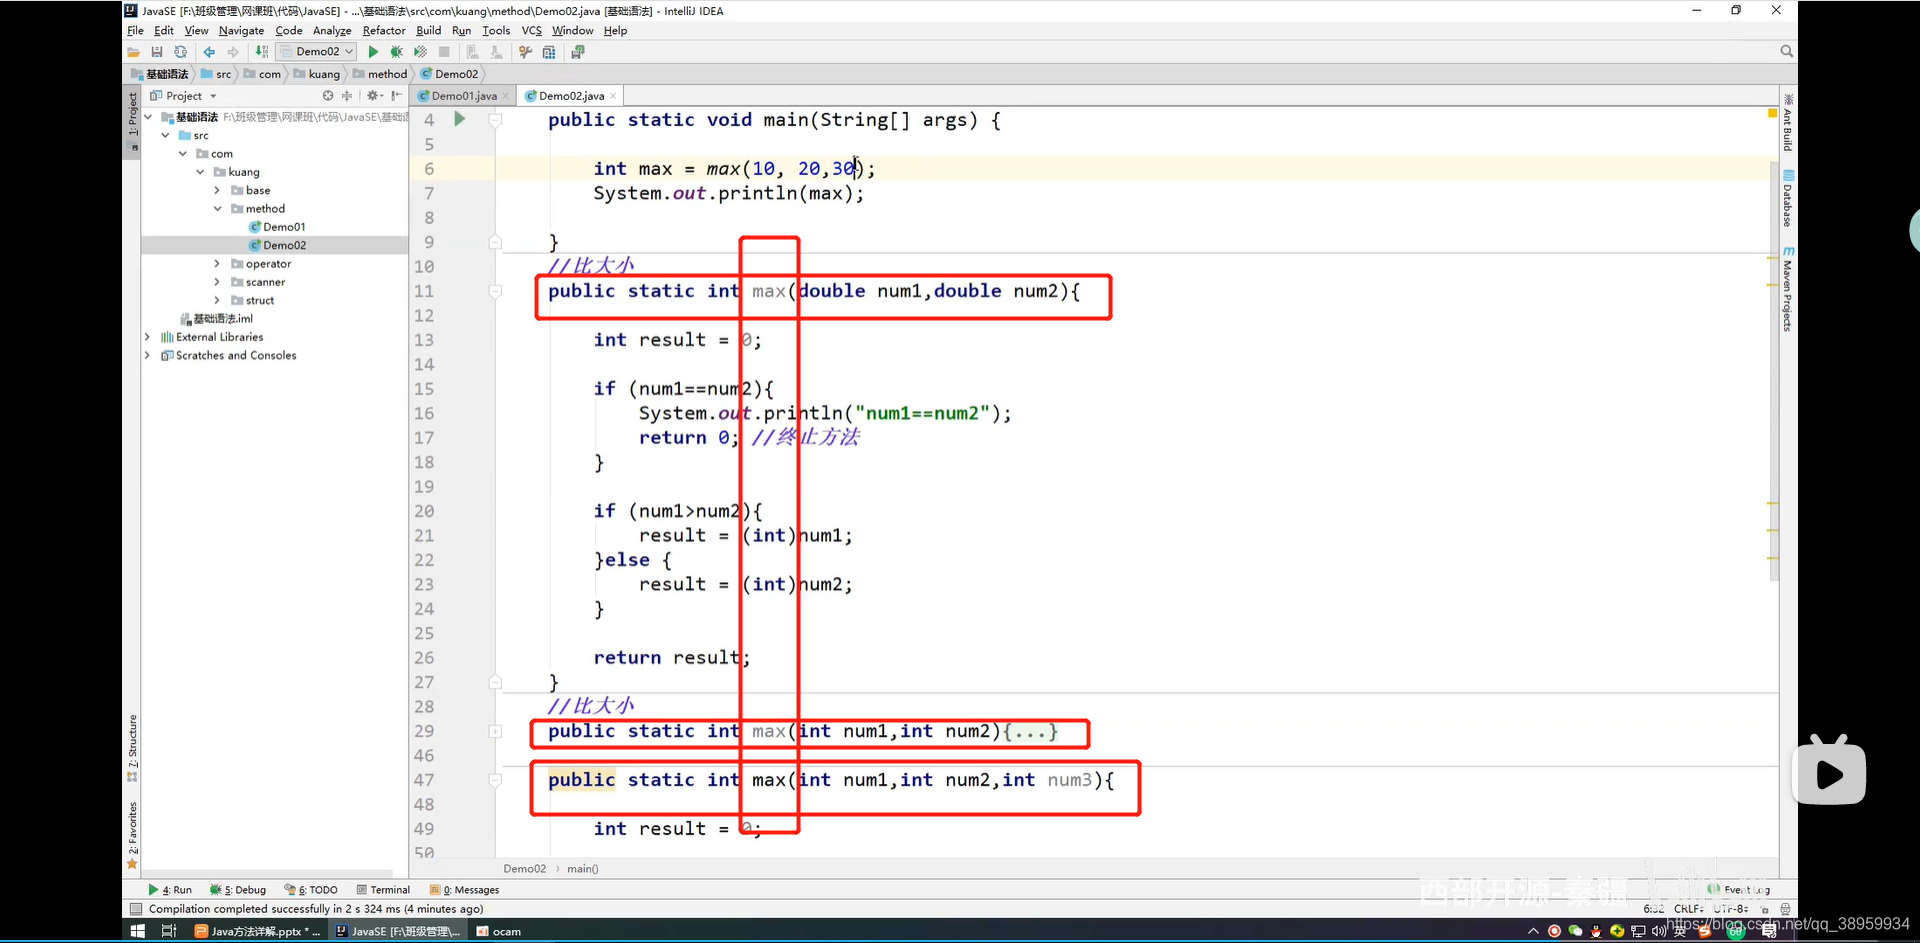
Task: Expand the scanner folder in the tree
Action: click(x=218, y=282)
